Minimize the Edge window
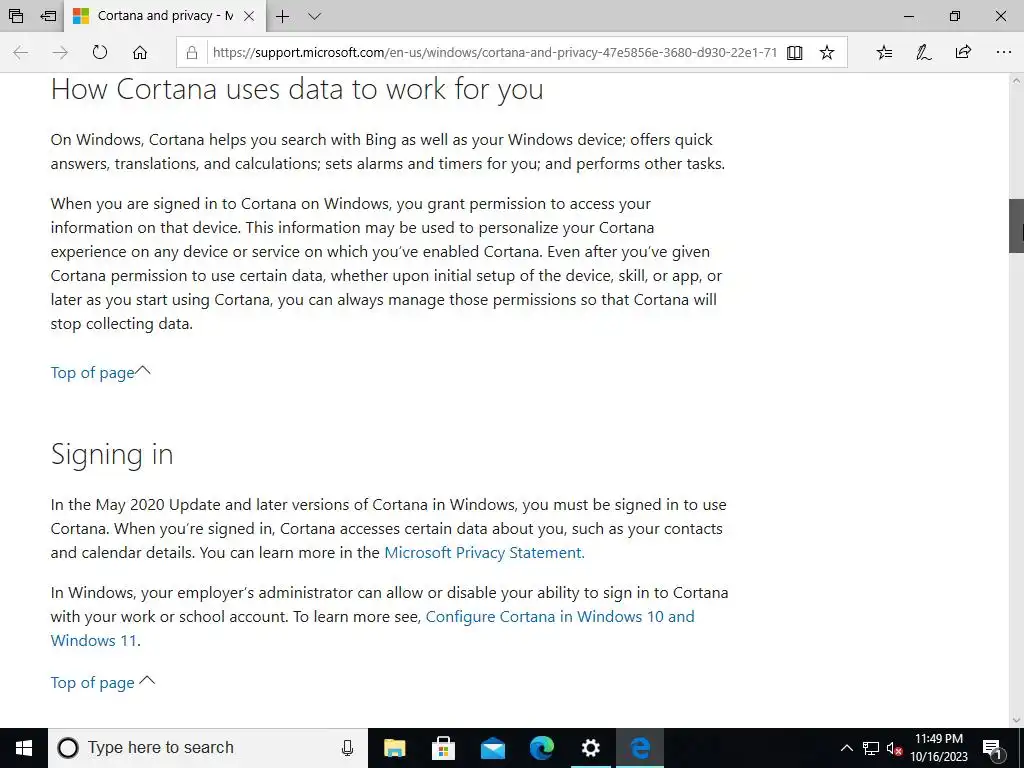The width and height of the screenshot is (1024, 768). coord(908,16)
